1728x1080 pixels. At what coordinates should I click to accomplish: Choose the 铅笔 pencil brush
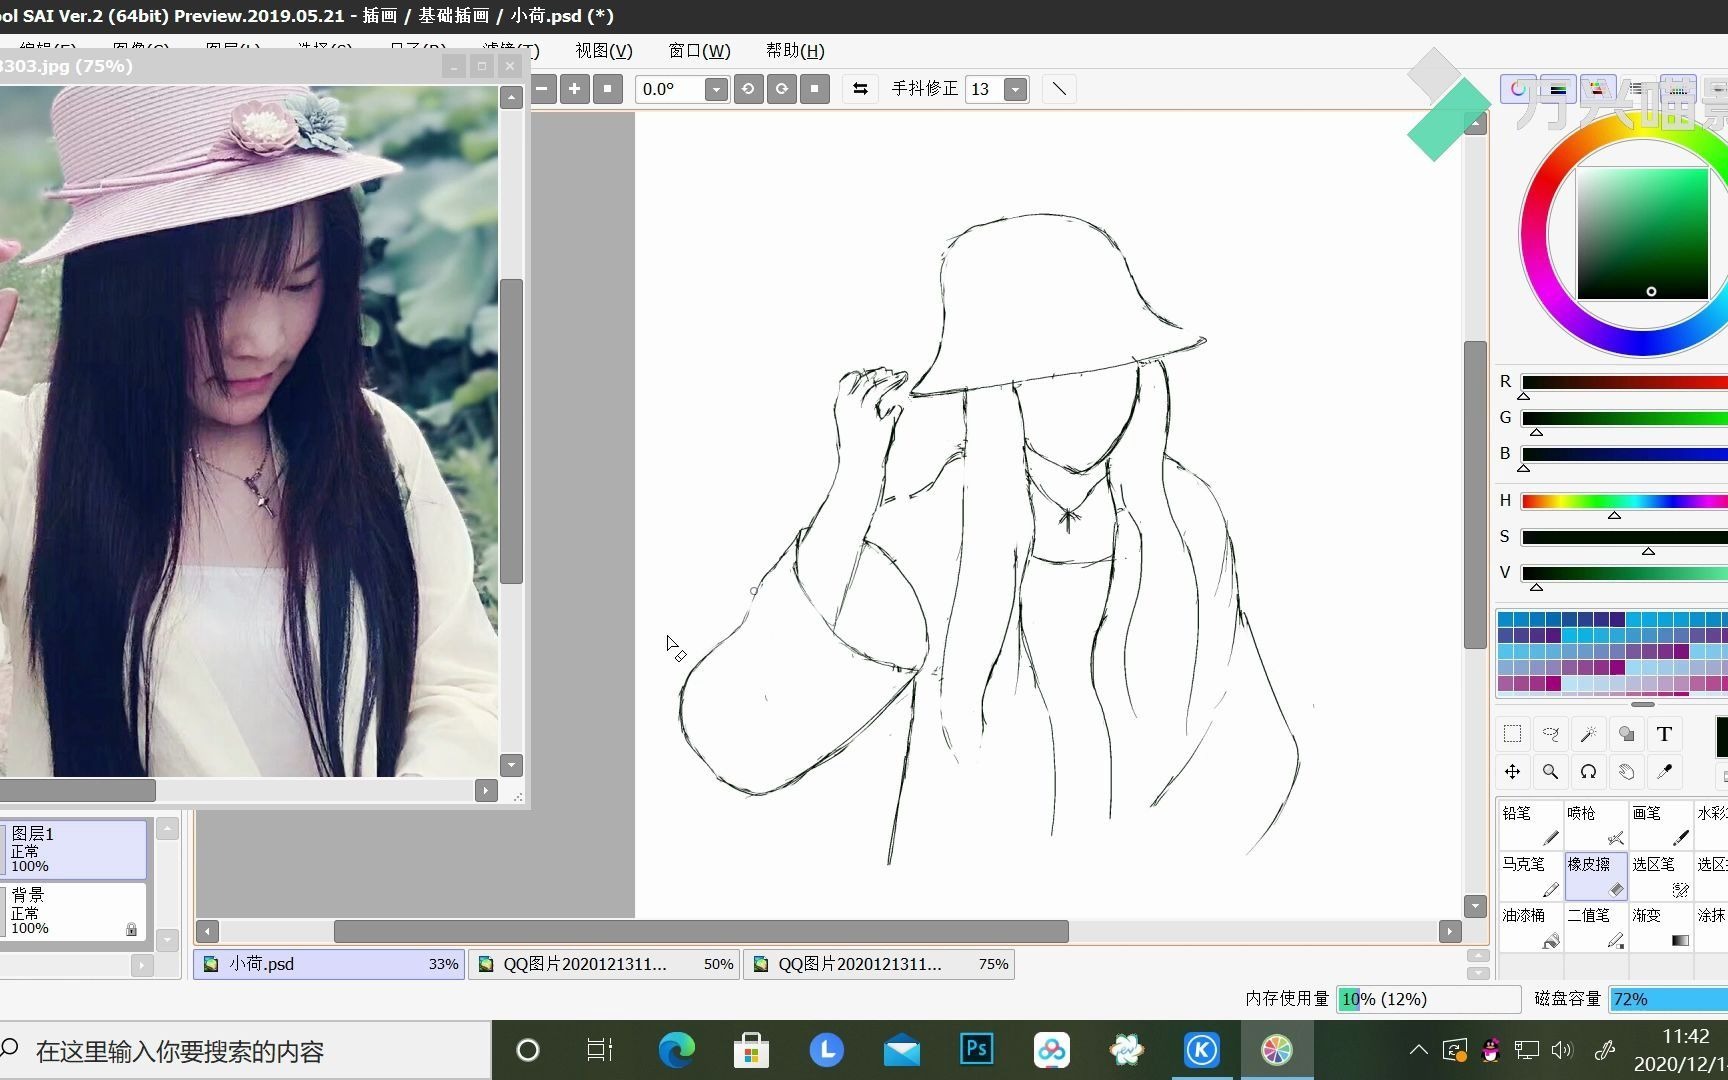(1530, 825)
